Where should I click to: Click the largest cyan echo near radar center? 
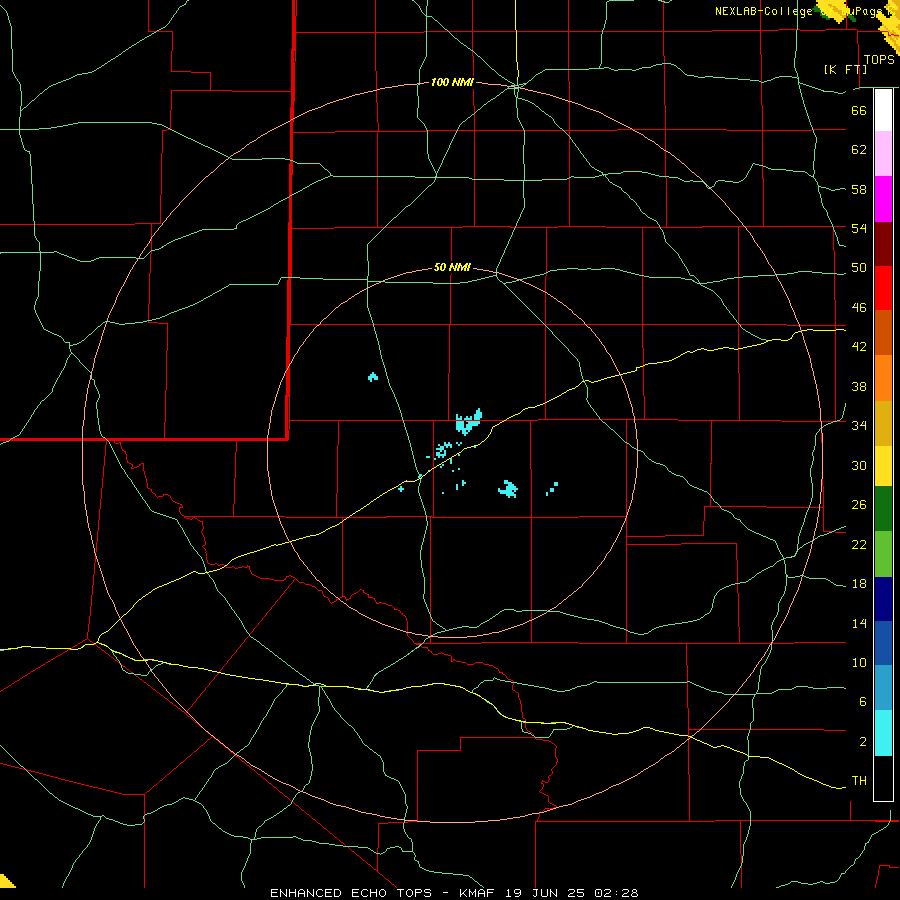[x=468, y=422]
